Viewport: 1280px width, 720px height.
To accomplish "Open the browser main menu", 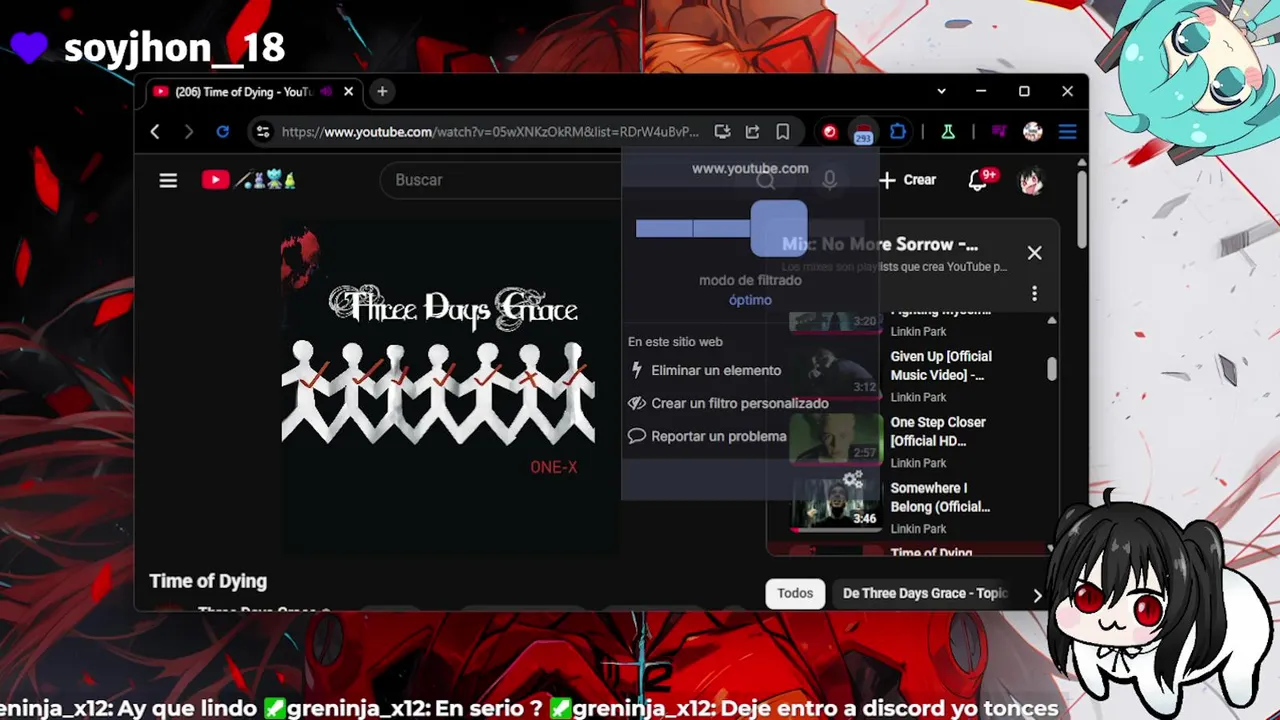I will coord(1067,132).
